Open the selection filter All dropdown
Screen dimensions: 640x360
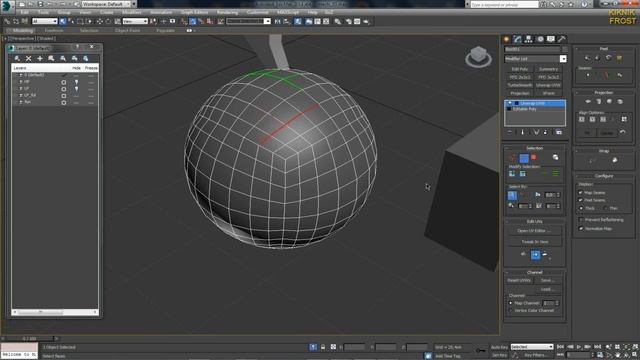pos(44,21)
